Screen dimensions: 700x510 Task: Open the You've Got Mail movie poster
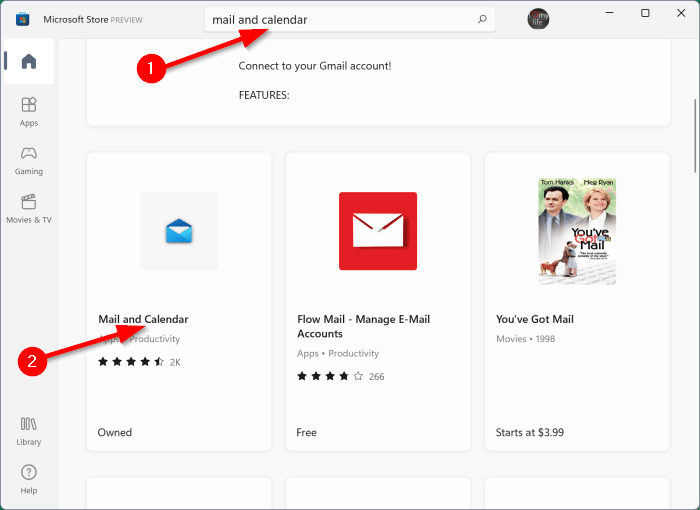[x=577, y=231]
